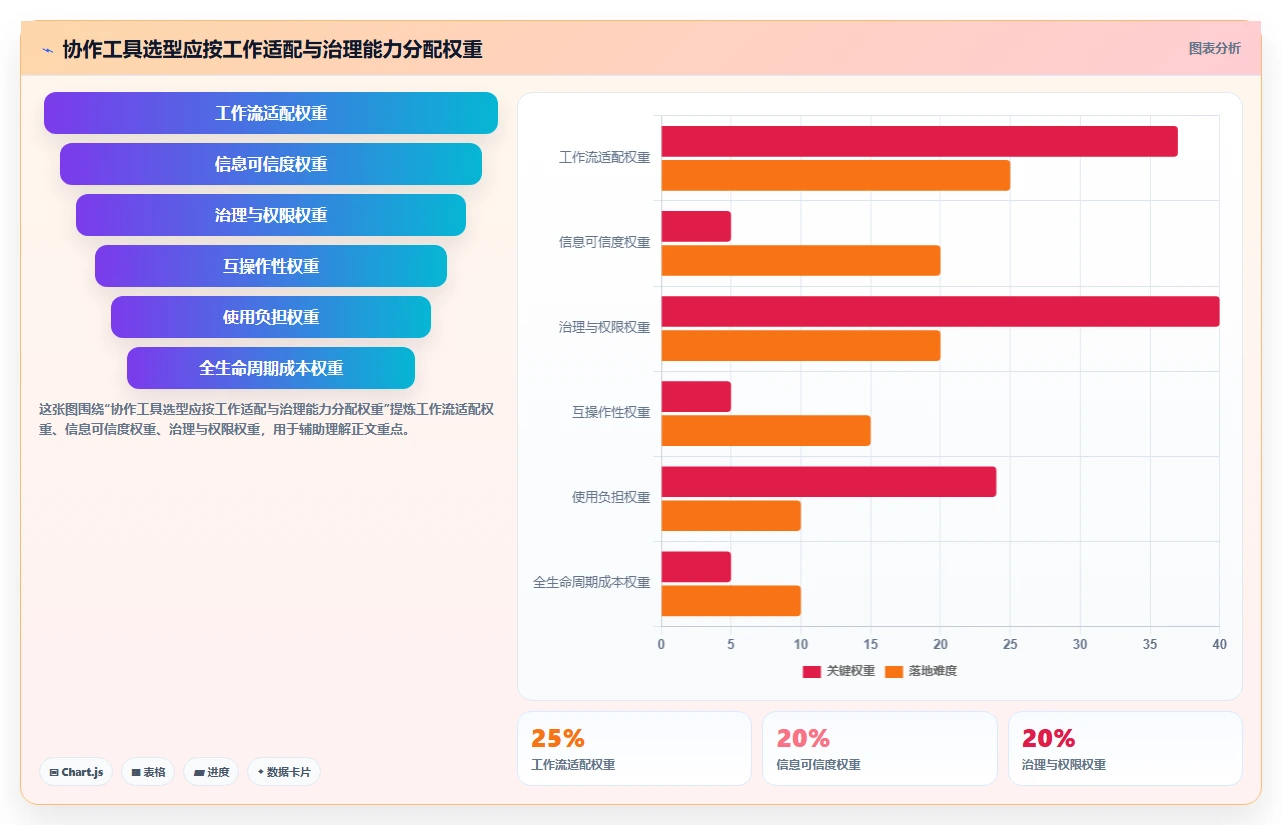
Task: Click the 全生命周期成本权重 y-axis label
Action: tap(592, 582)
